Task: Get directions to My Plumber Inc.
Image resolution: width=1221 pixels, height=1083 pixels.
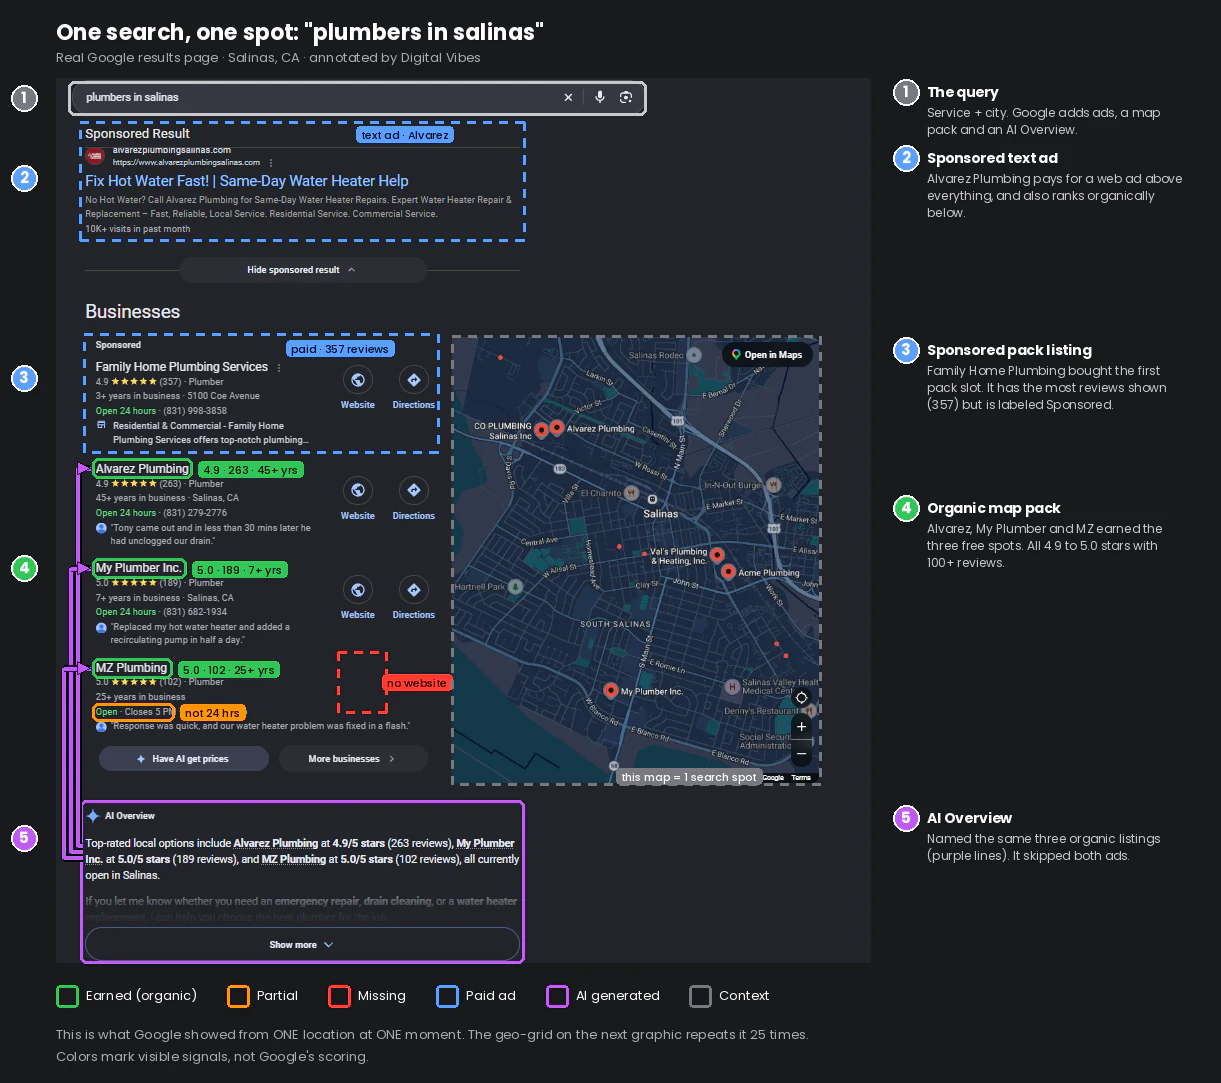Action: point(413,590)
